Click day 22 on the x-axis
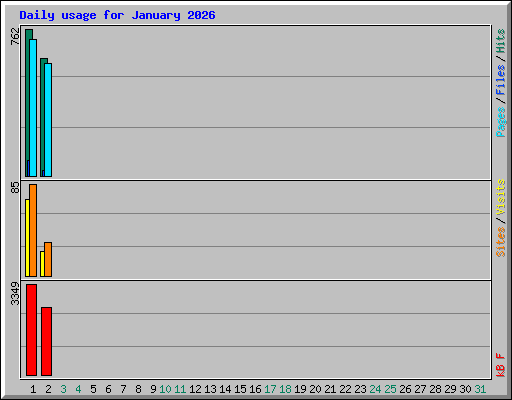Screen dimensions: 512x400 pos(345,389)
